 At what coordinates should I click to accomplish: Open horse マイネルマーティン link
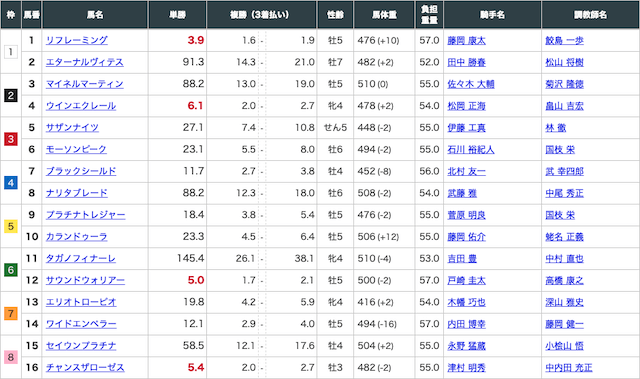point(84,84)
